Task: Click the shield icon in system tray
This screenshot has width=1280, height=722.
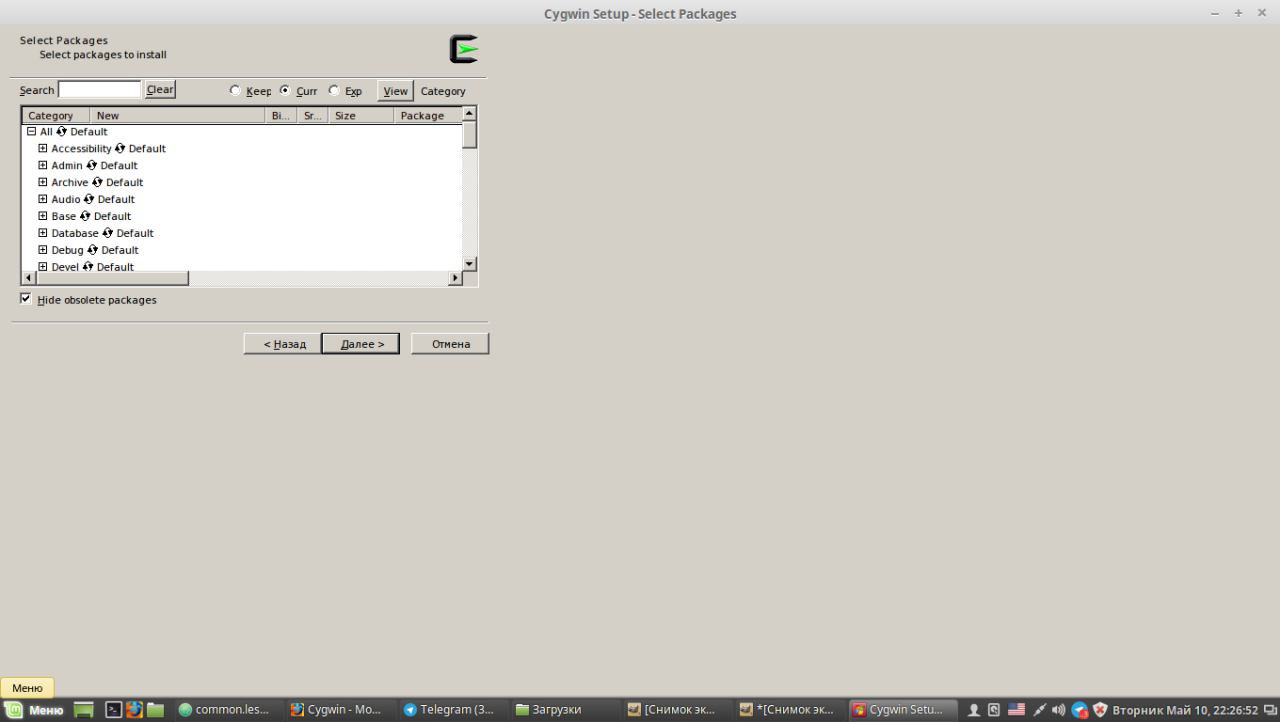Action: point(1100,710)
